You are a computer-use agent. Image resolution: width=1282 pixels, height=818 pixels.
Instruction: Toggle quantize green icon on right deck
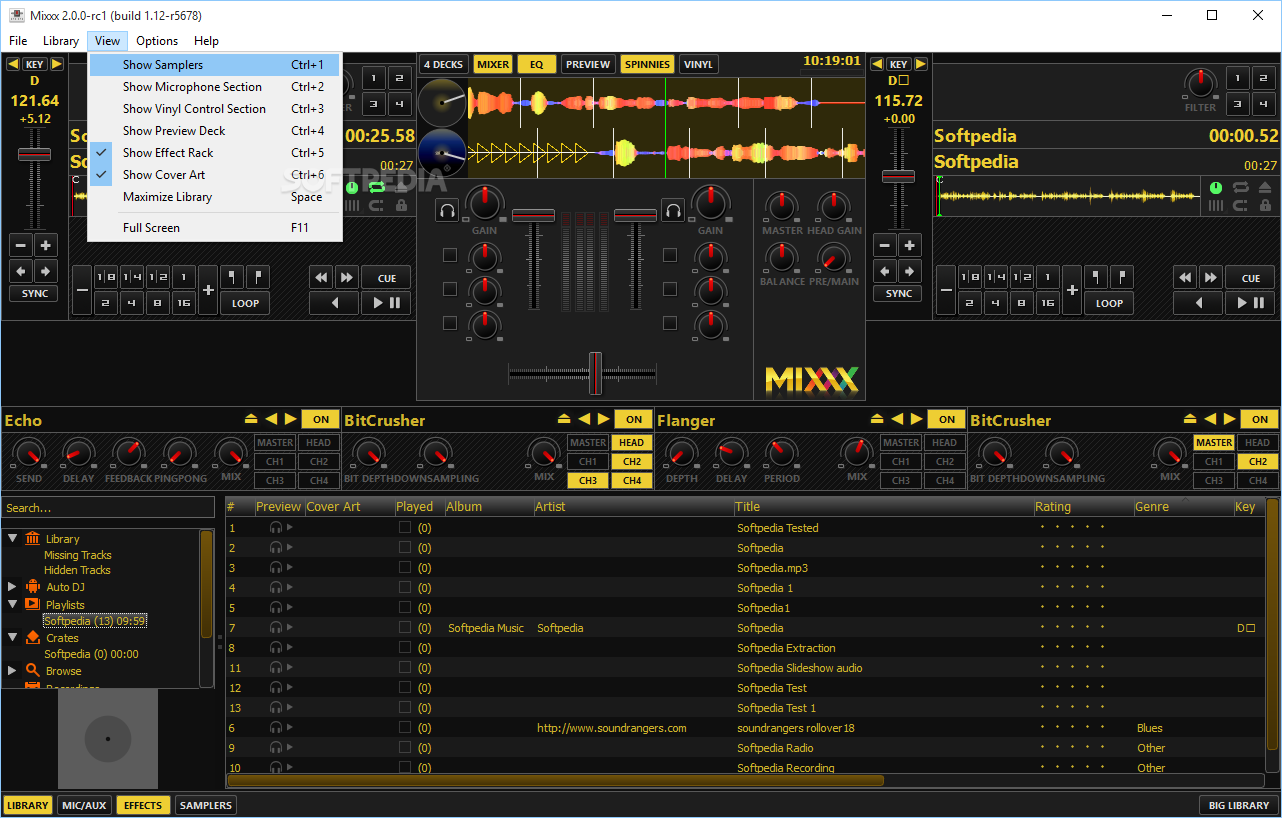[x=1215, y=187]
